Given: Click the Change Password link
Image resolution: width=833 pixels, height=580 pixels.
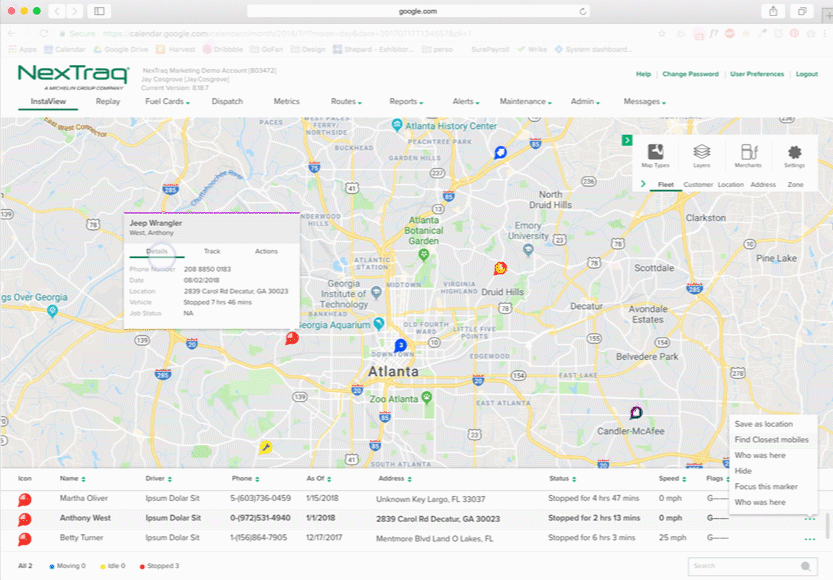Looking at the screenshot, I should coord(690,74).
